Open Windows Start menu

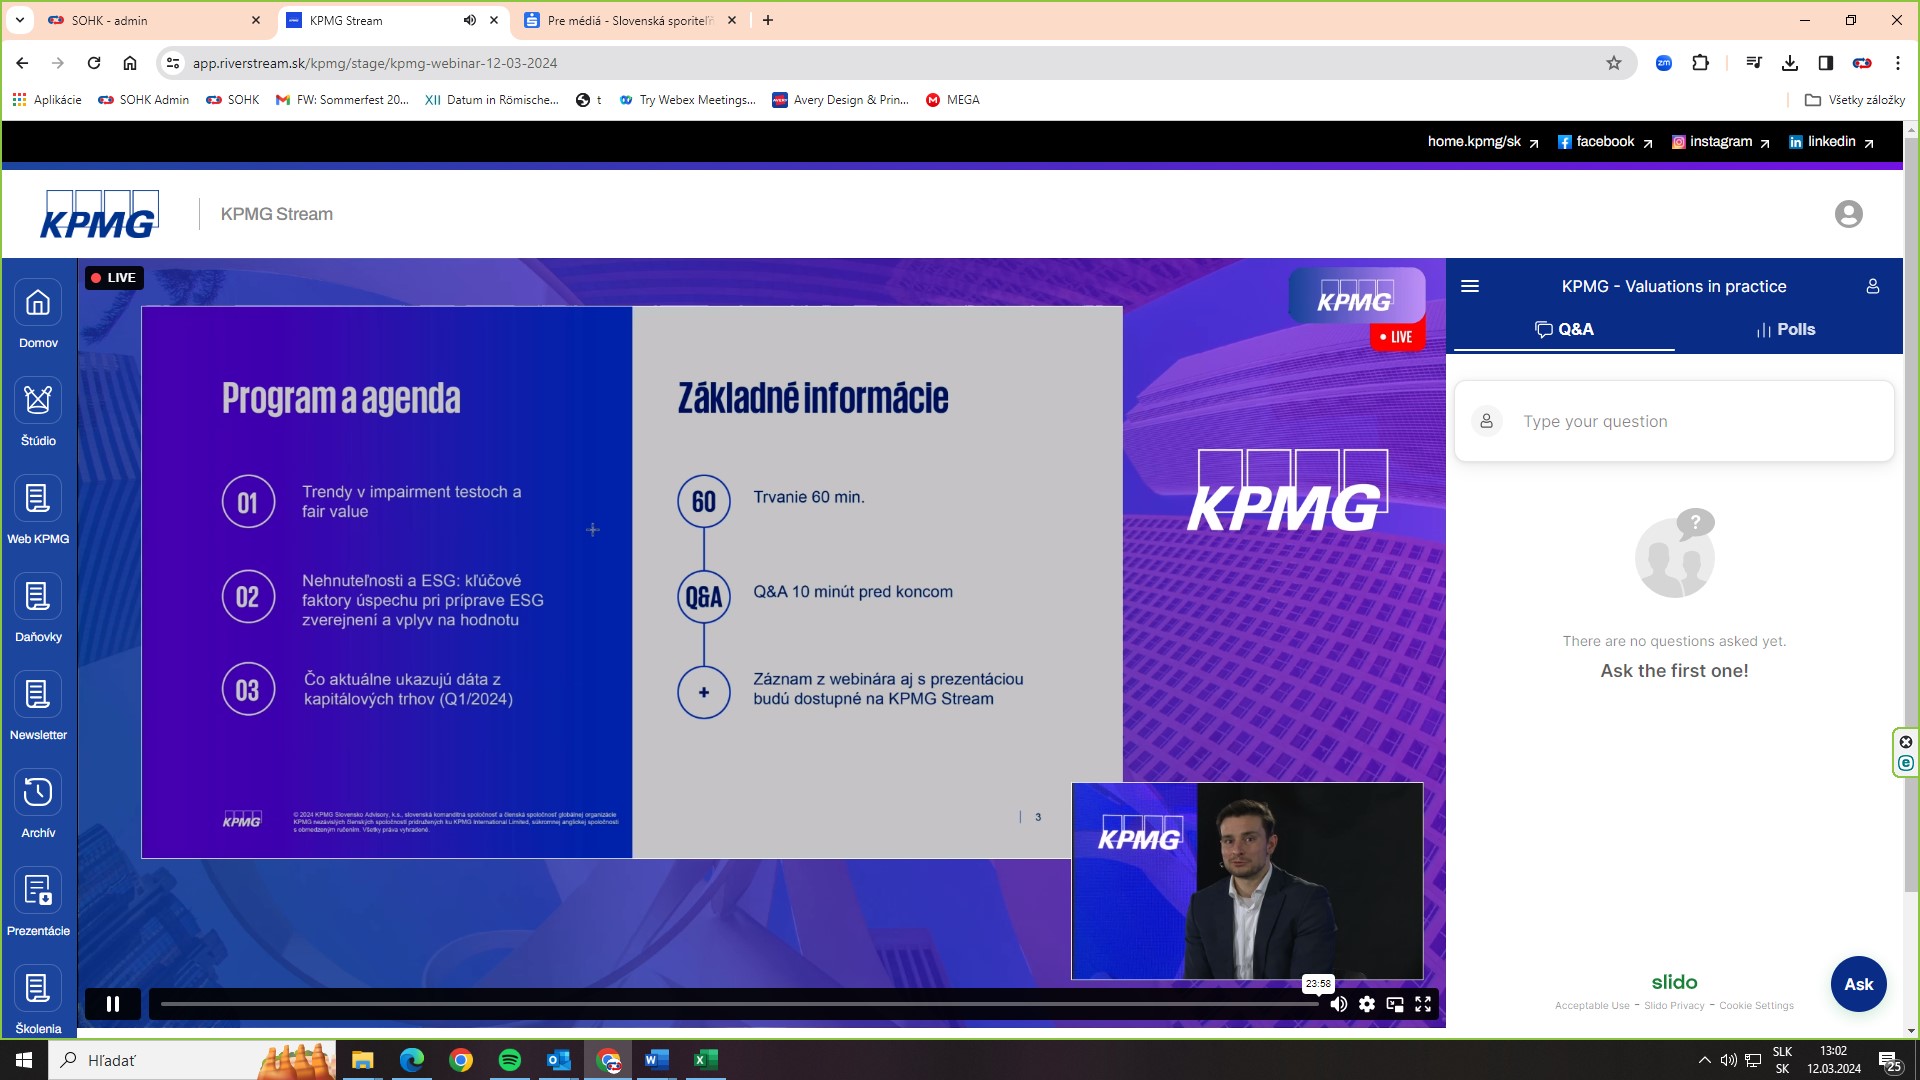pyautogui.click(x=24, y=1060)
